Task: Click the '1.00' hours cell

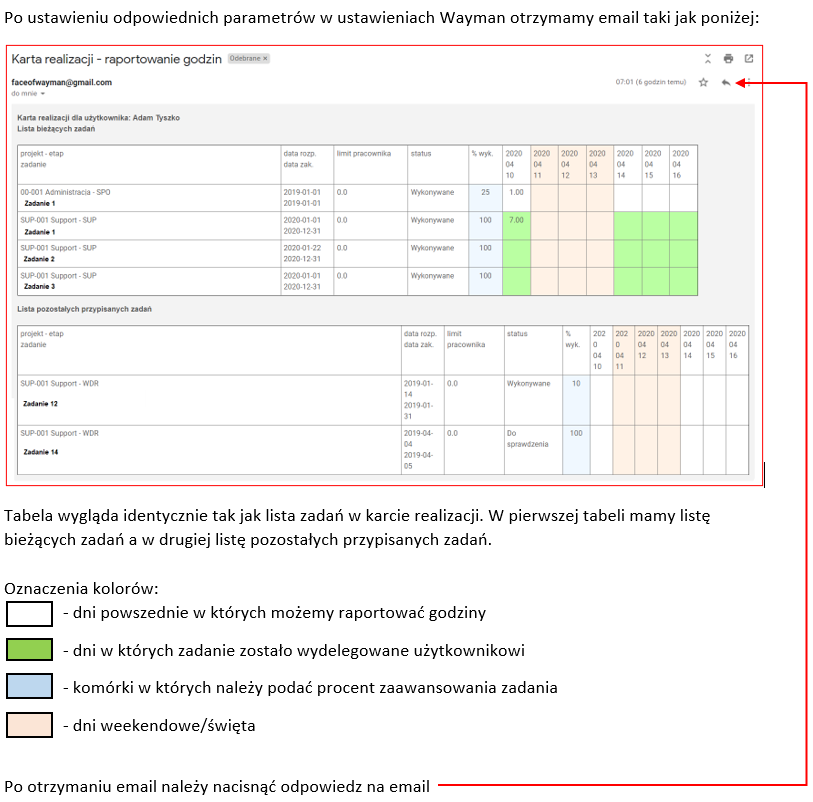Action: pos(516,198)
